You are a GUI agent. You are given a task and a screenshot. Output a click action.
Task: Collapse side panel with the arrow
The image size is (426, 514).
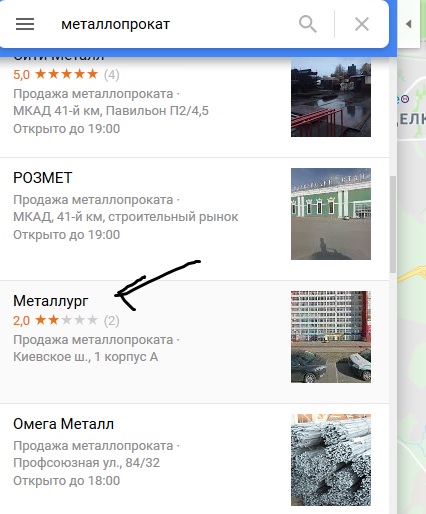click(409, 24)
